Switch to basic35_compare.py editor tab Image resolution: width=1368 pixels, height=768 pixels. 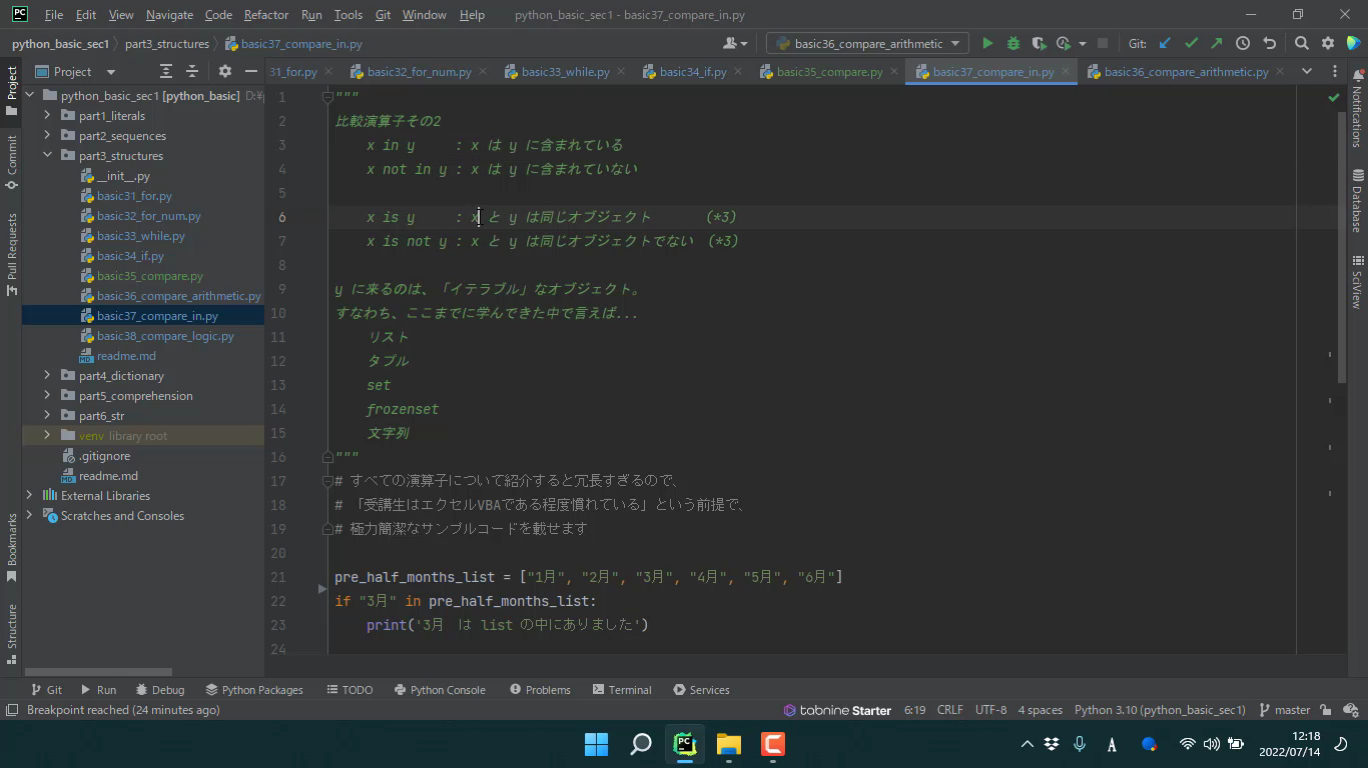829,72
